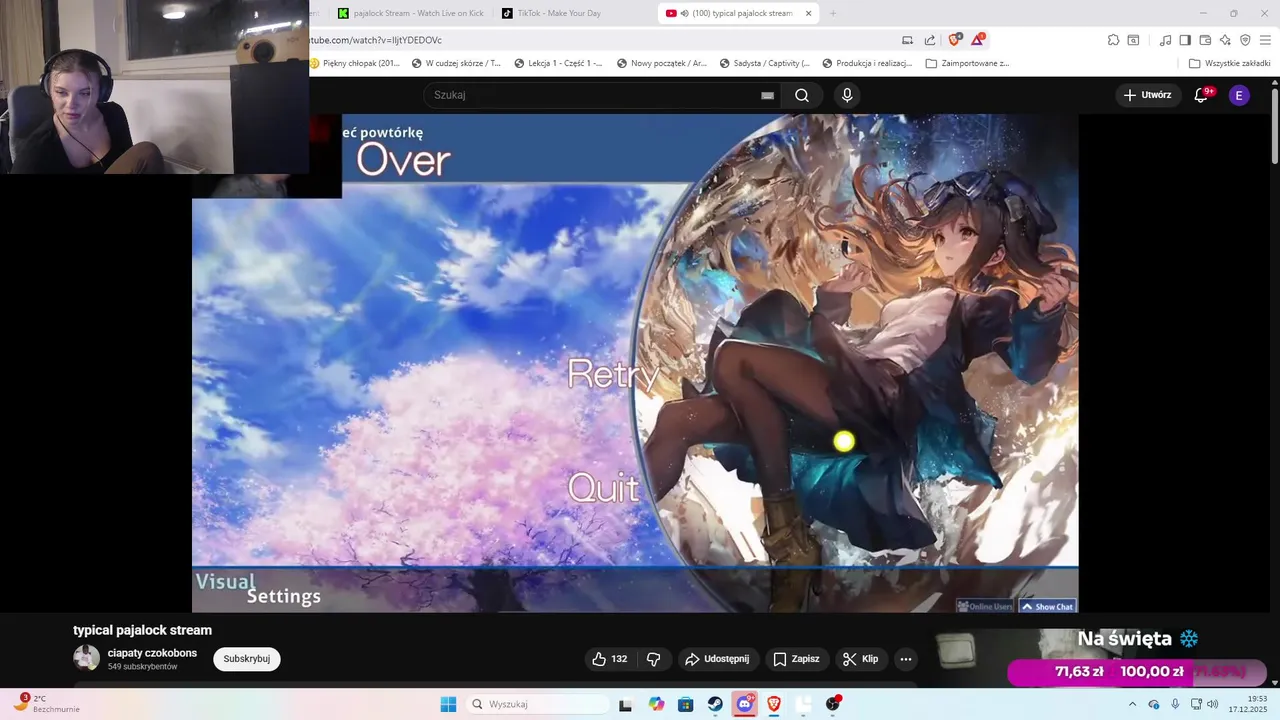
Task: Open the Produkcja i realizacj... bookmark
Action: point(867,63)
